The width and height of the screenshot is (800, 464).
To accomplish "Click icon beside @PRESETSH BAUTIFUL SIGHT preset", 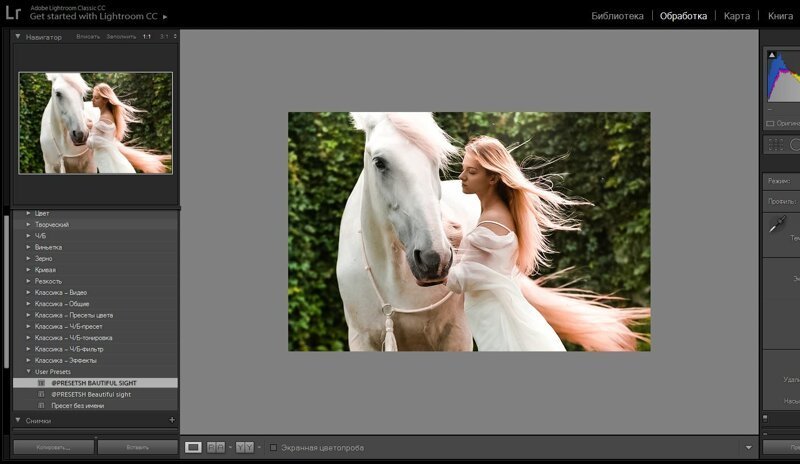I will point(41,382).
